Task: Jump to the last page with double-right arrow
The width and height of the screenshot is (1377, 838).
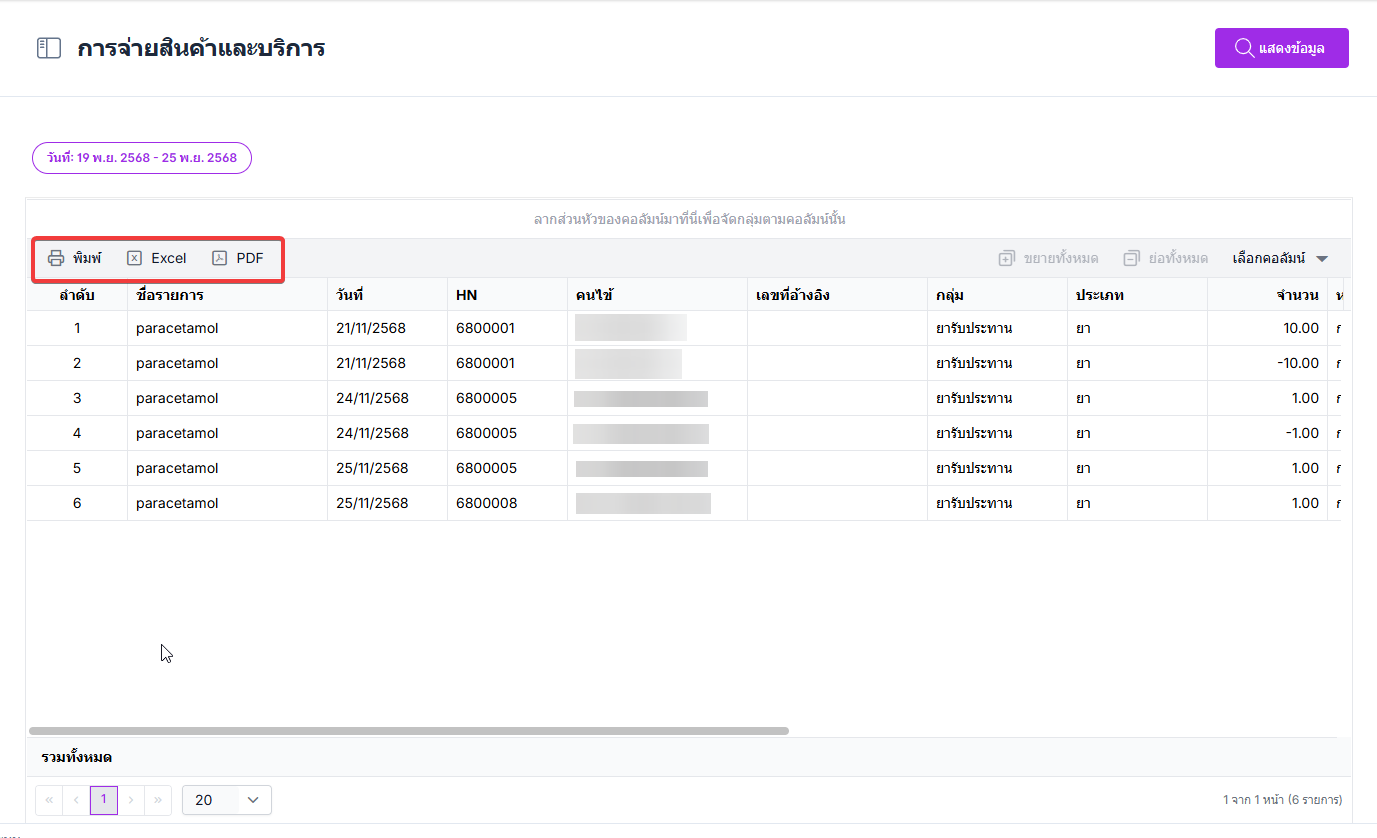Action: pyautogui.click(x=158, y=800)
